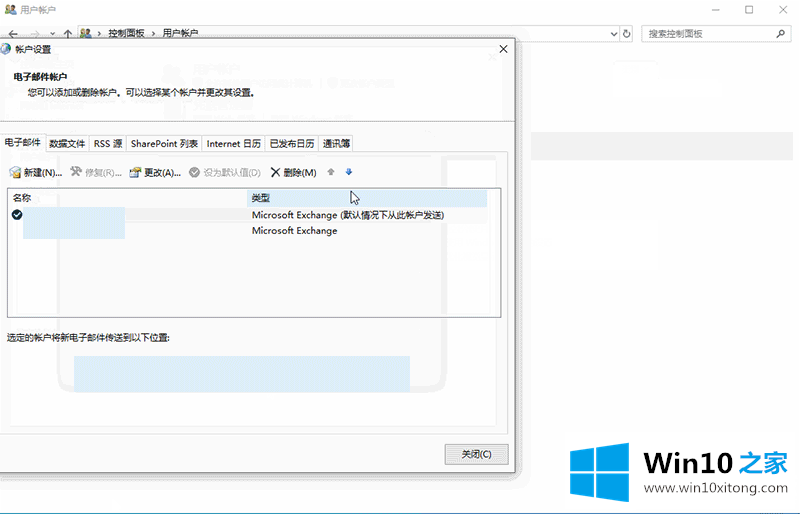The height and width of the screenshot is (514, 800).
Task: Move account down with the blue down arrow
Action: [349, 172]
